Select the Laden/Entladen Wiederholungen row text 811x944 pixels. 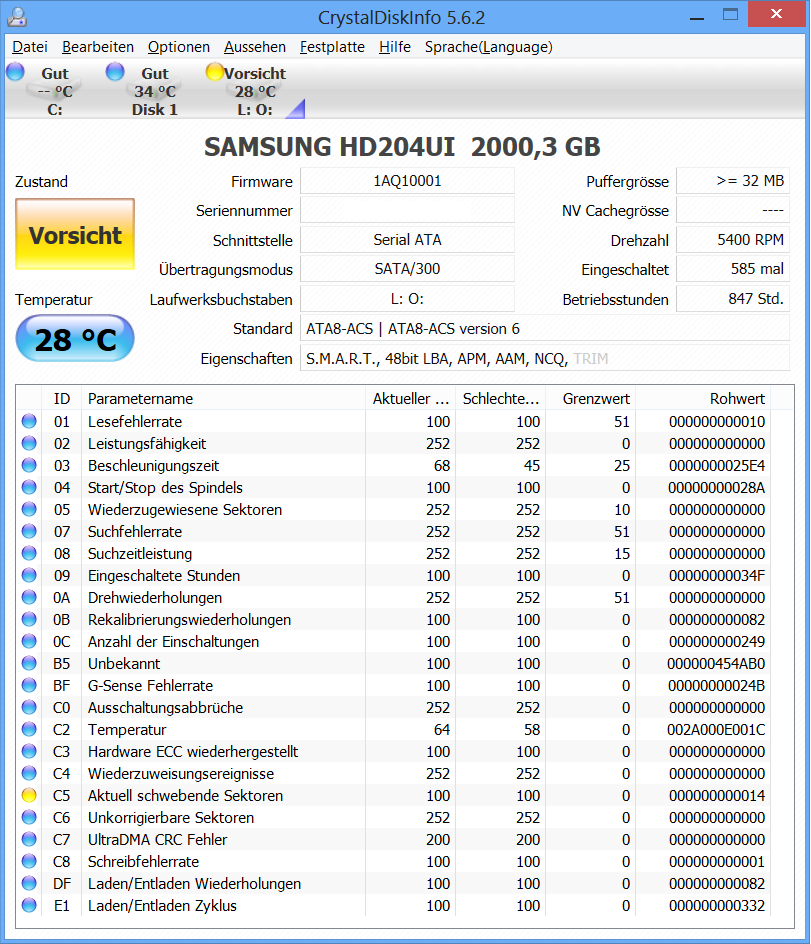click(194, 884)
